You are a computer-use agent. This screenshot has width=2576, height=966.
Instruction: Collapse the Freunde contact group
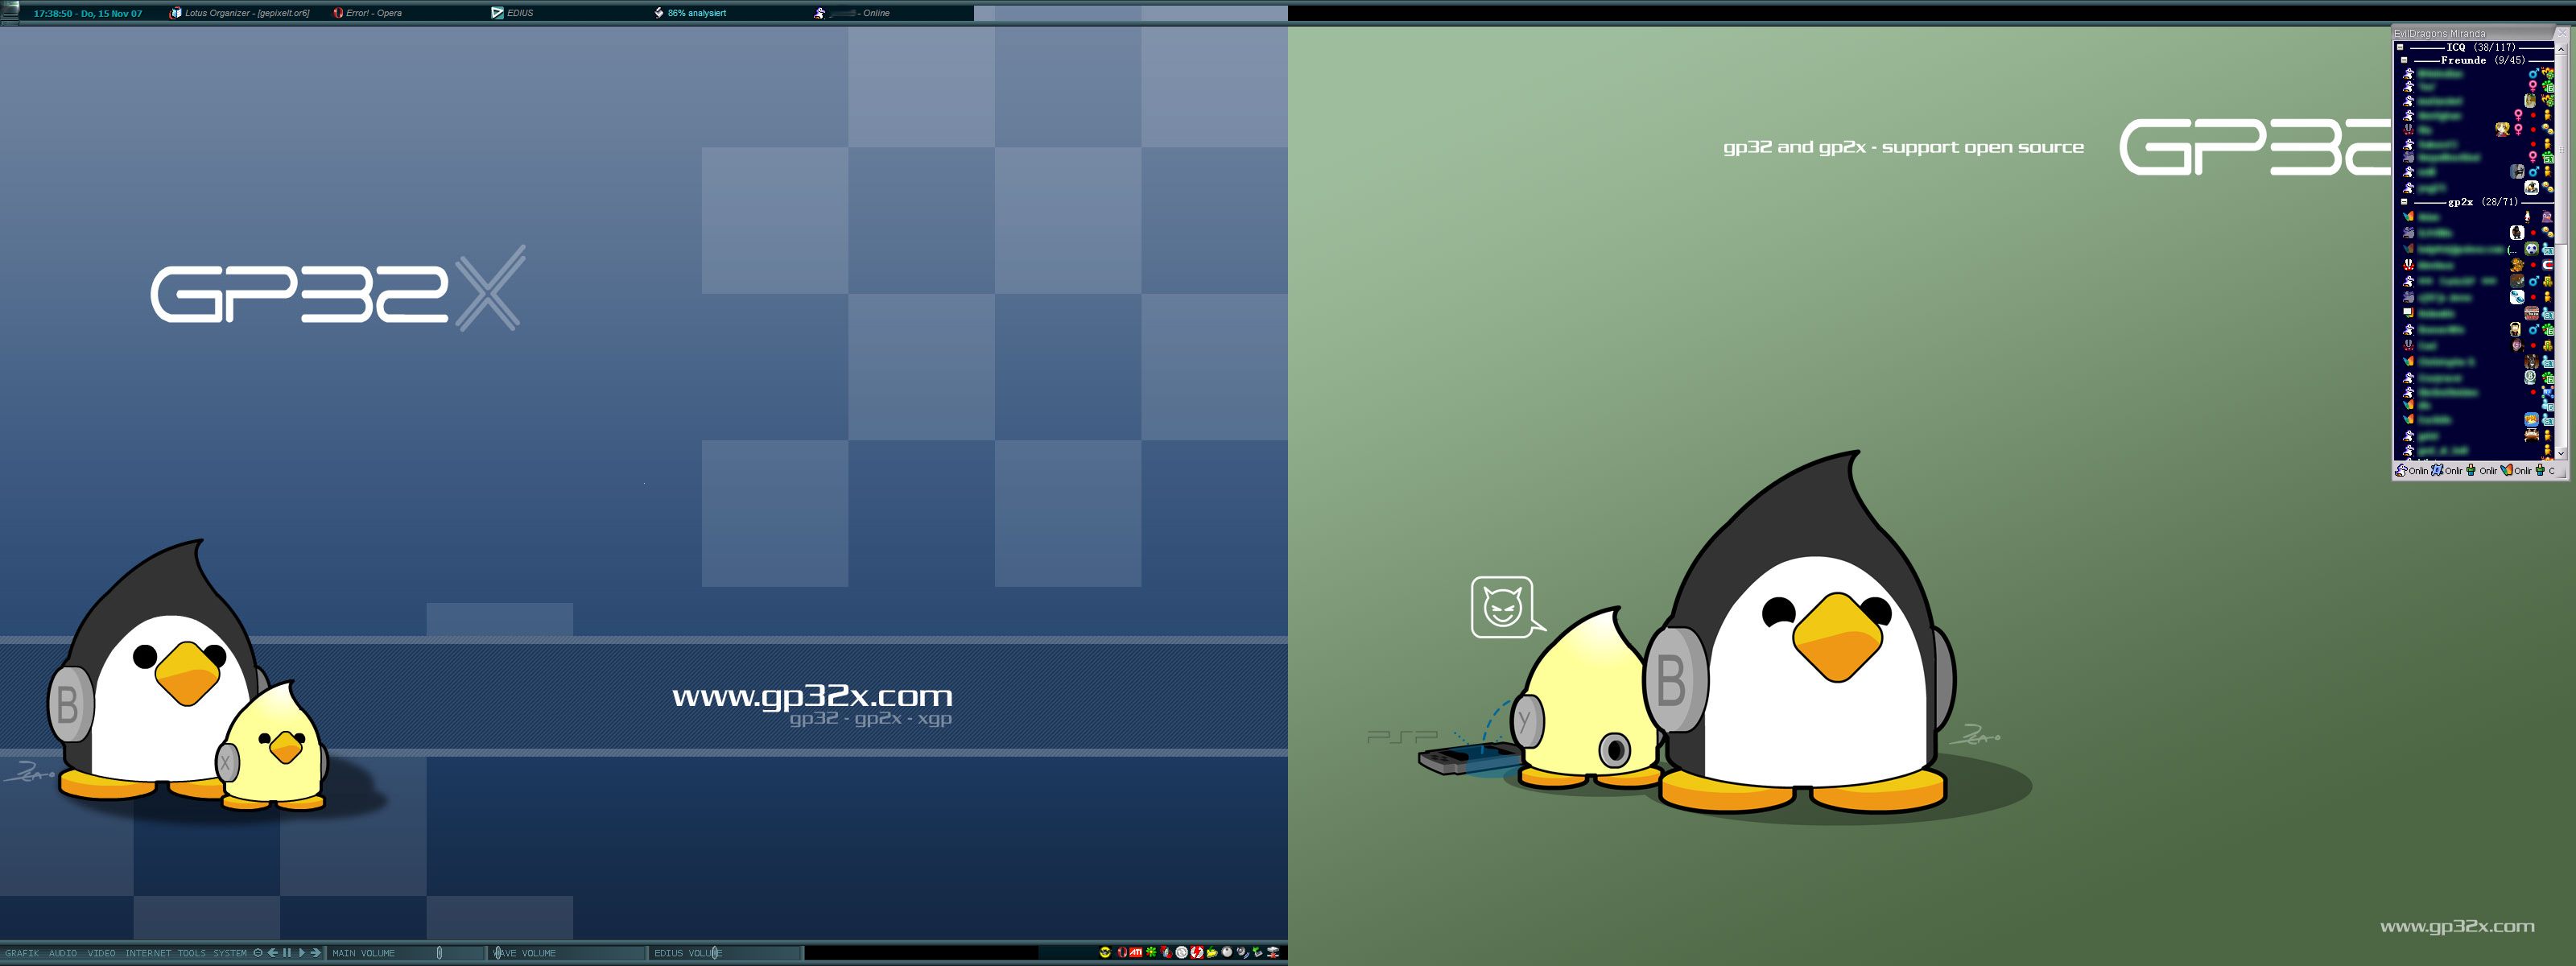point(2404,60)
